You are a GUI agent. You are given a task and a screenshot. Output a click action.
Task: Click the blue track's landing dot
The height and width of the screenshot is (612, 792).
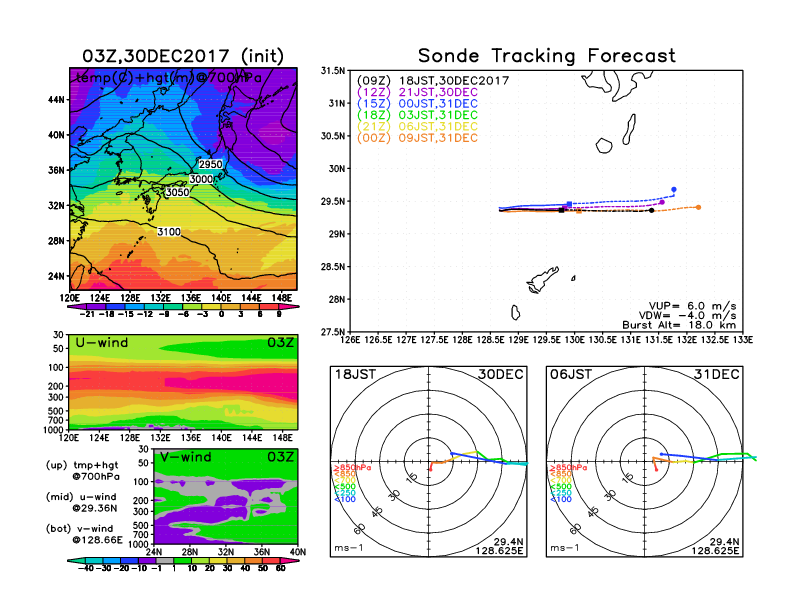coord(674,190)
